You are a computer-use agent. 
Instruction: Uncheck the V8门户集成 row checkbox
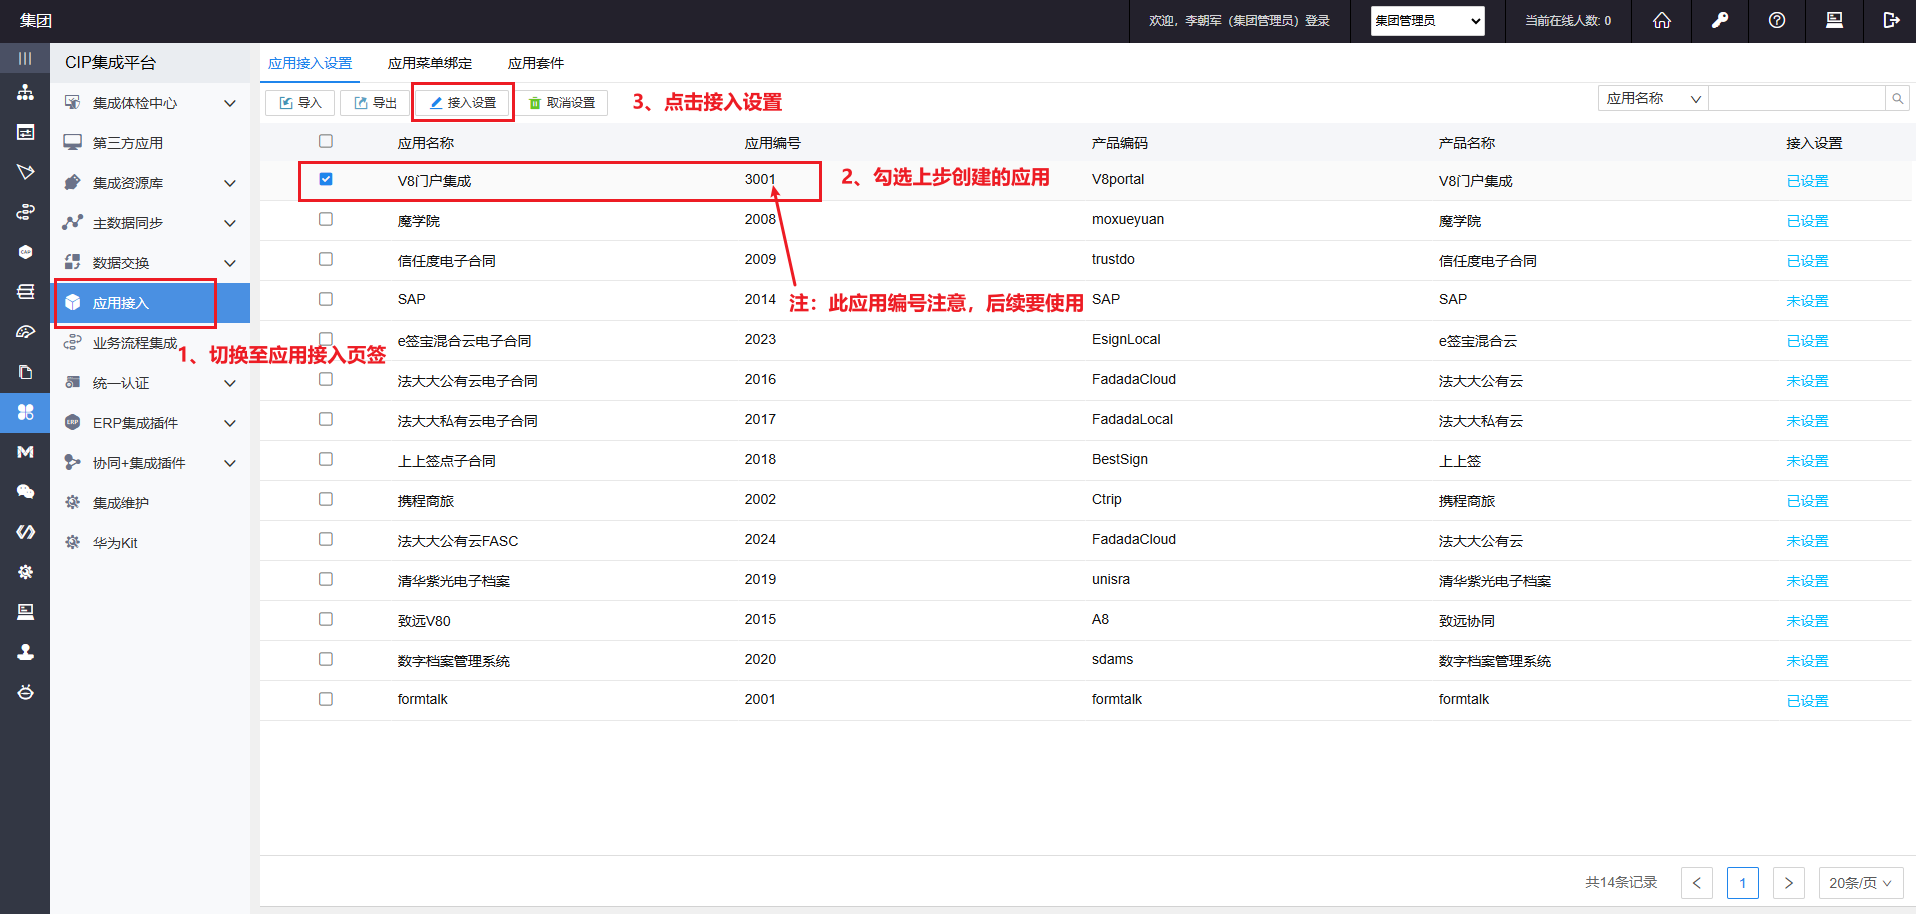click(x=326, y=179)
